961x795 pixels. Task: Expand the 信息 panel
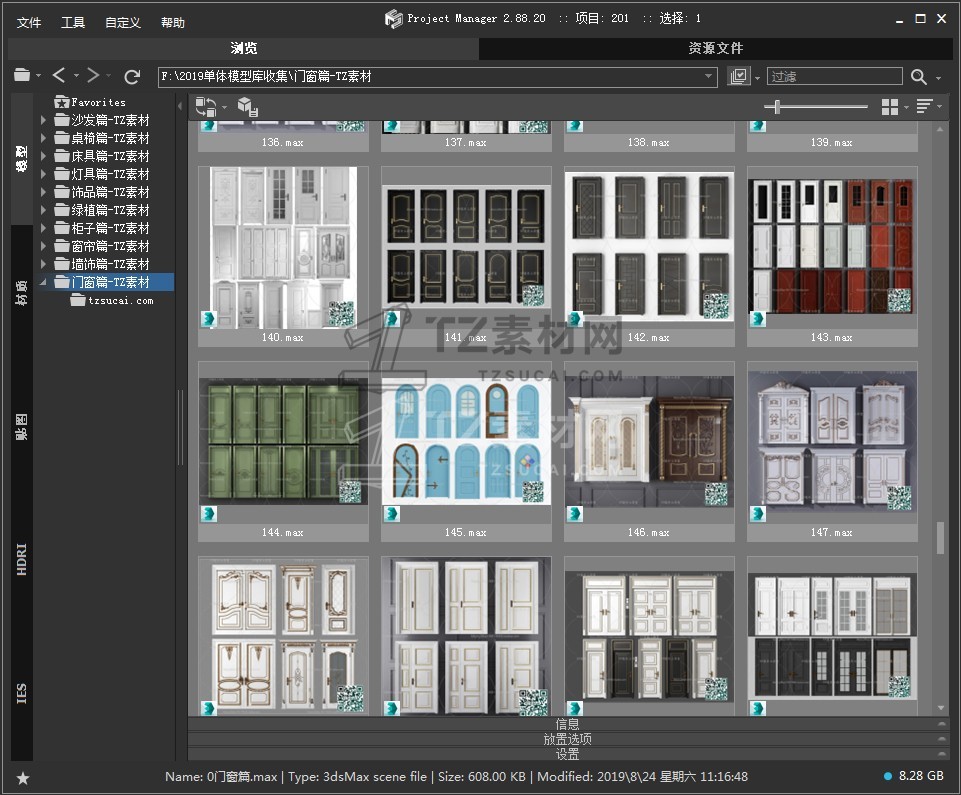click(x=567, y=724)
